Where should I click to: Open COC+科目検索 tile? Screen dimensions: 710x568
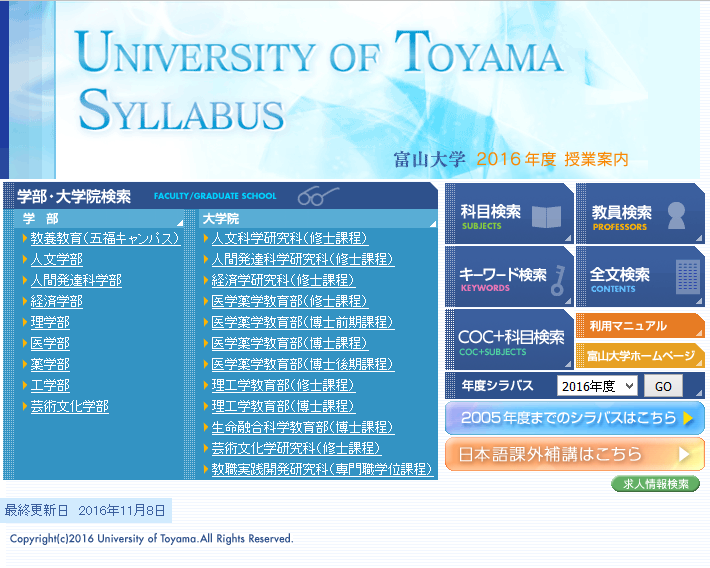[509, 340]
